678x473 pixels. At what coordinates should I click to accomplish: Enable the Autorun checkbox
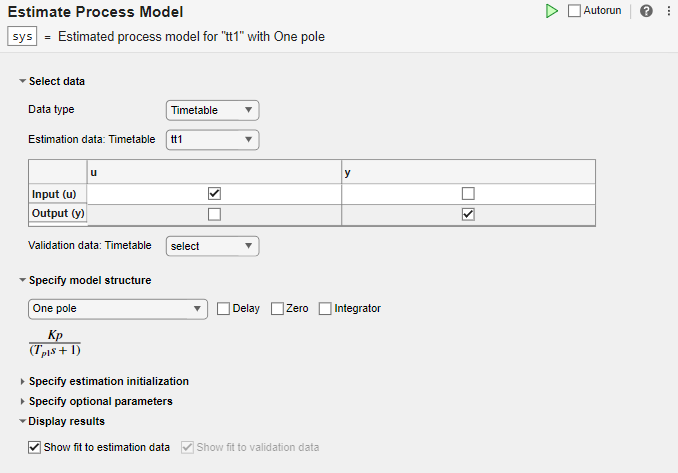click(574, 11)
